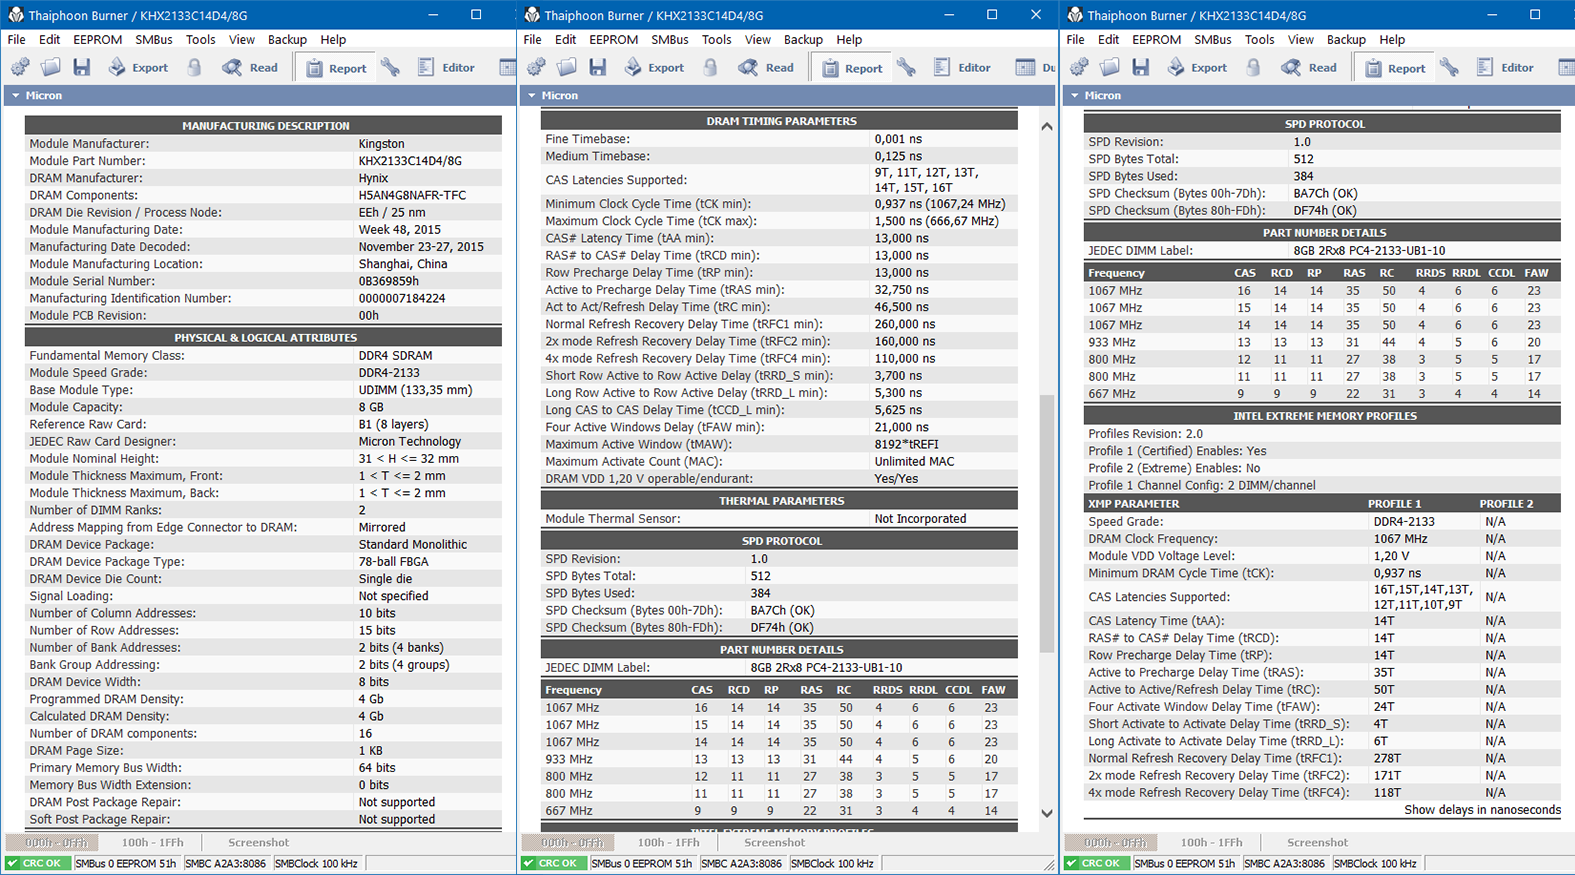Open the Dump icon in middle window toolbar
The image size is (1575, 875).
pos(1025,67)
